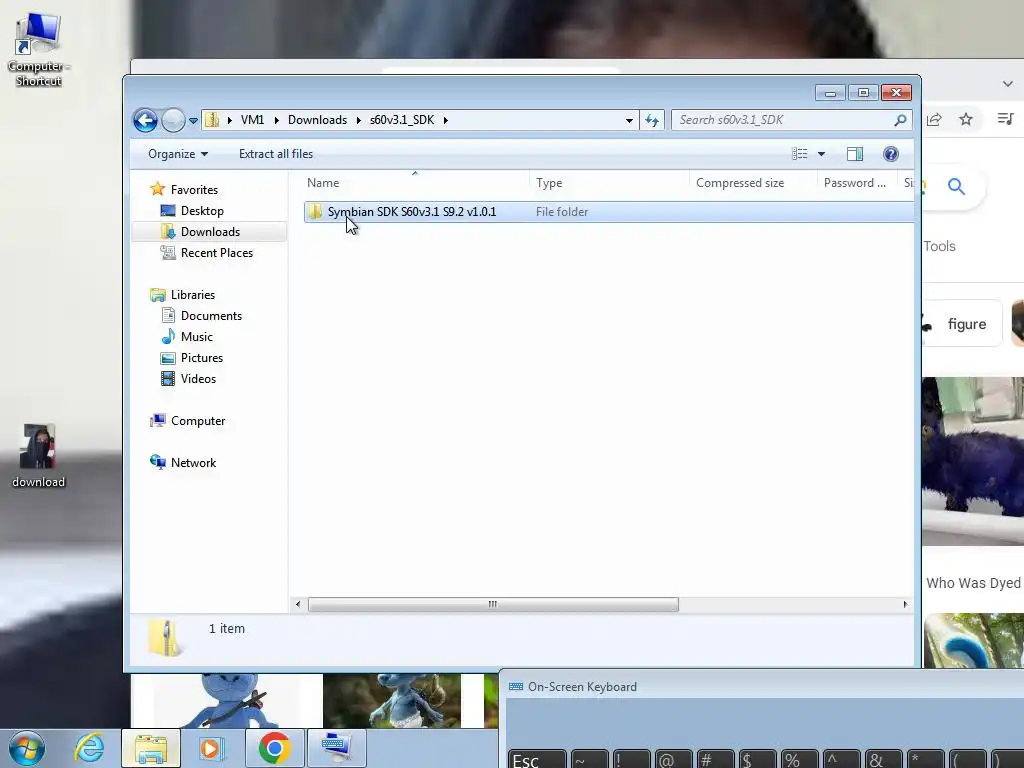
Task: Select Libraries in navigation pane
Action: click(x=193, y=295)
